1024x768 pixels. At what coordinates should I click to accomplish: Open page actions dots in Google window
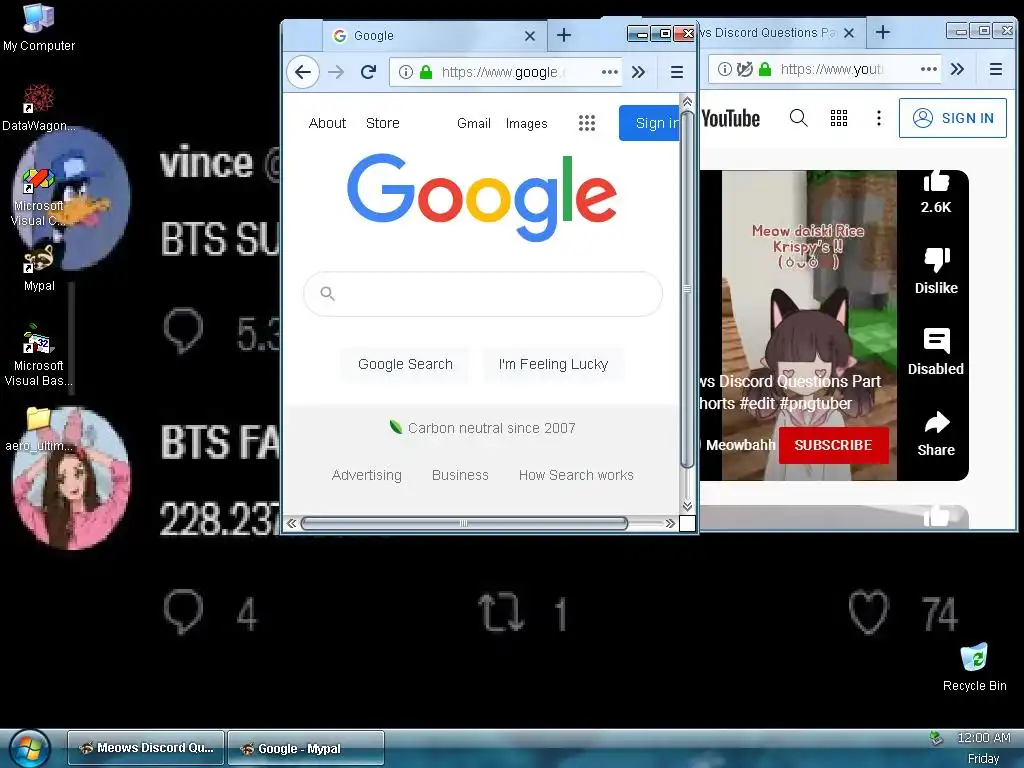609,72
